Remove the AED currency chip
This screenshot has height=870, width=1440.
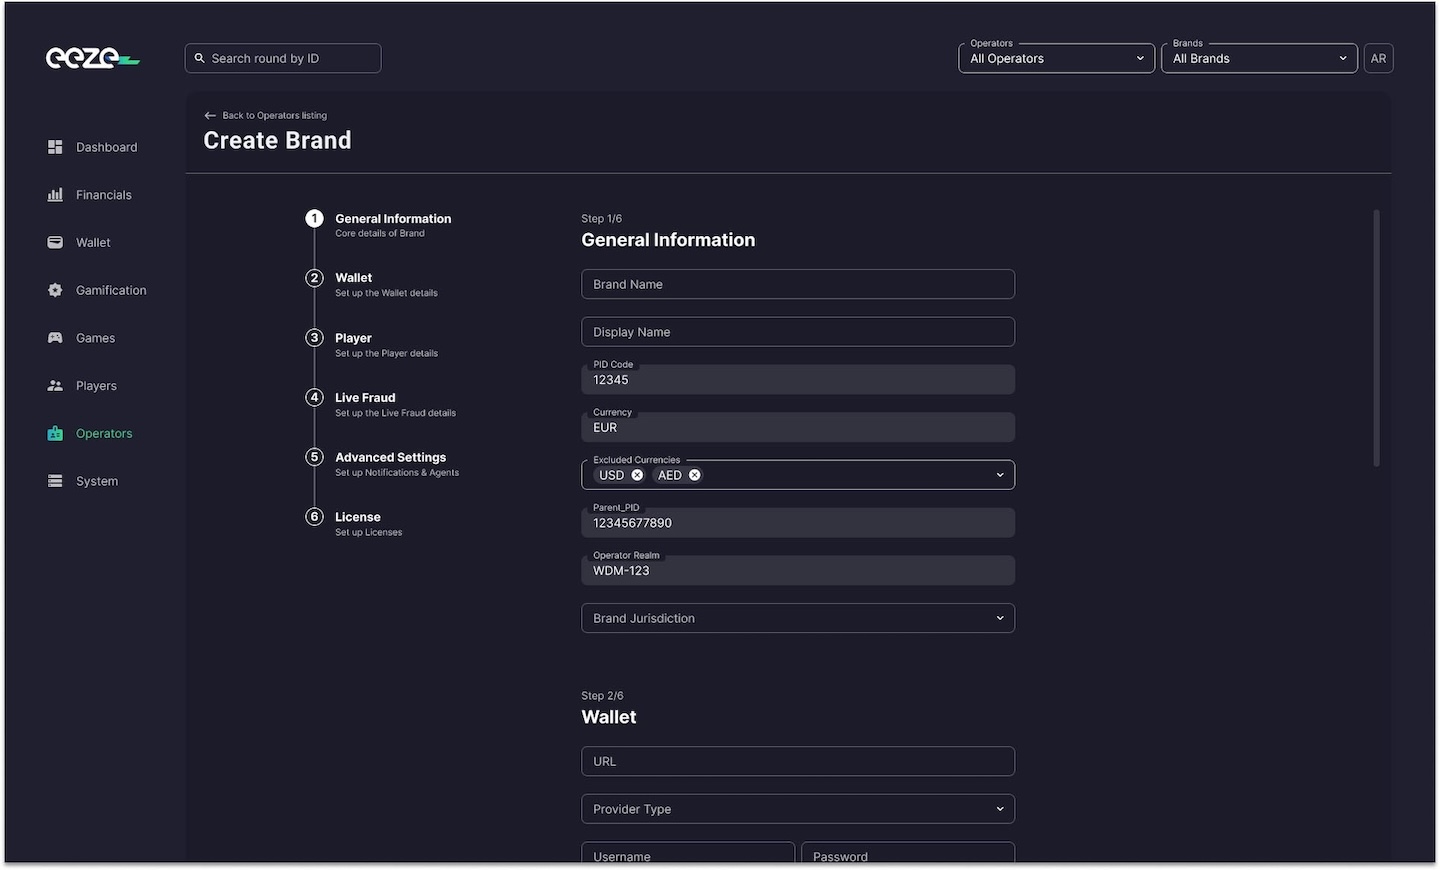coord(695,475)
